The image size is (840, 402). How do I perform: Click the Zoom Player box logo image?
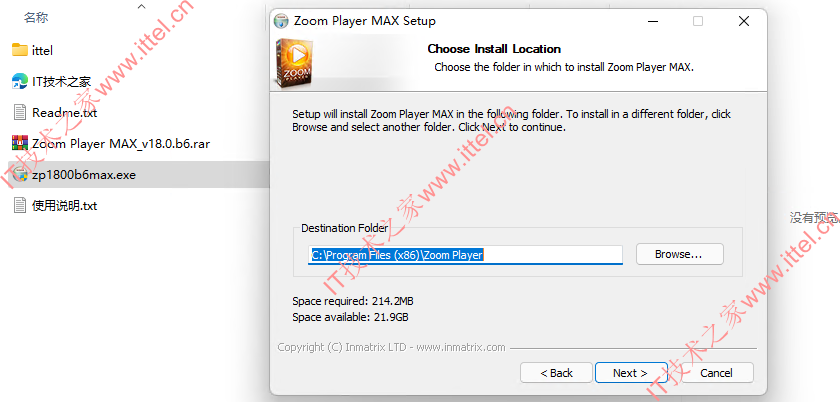point(293,63)
